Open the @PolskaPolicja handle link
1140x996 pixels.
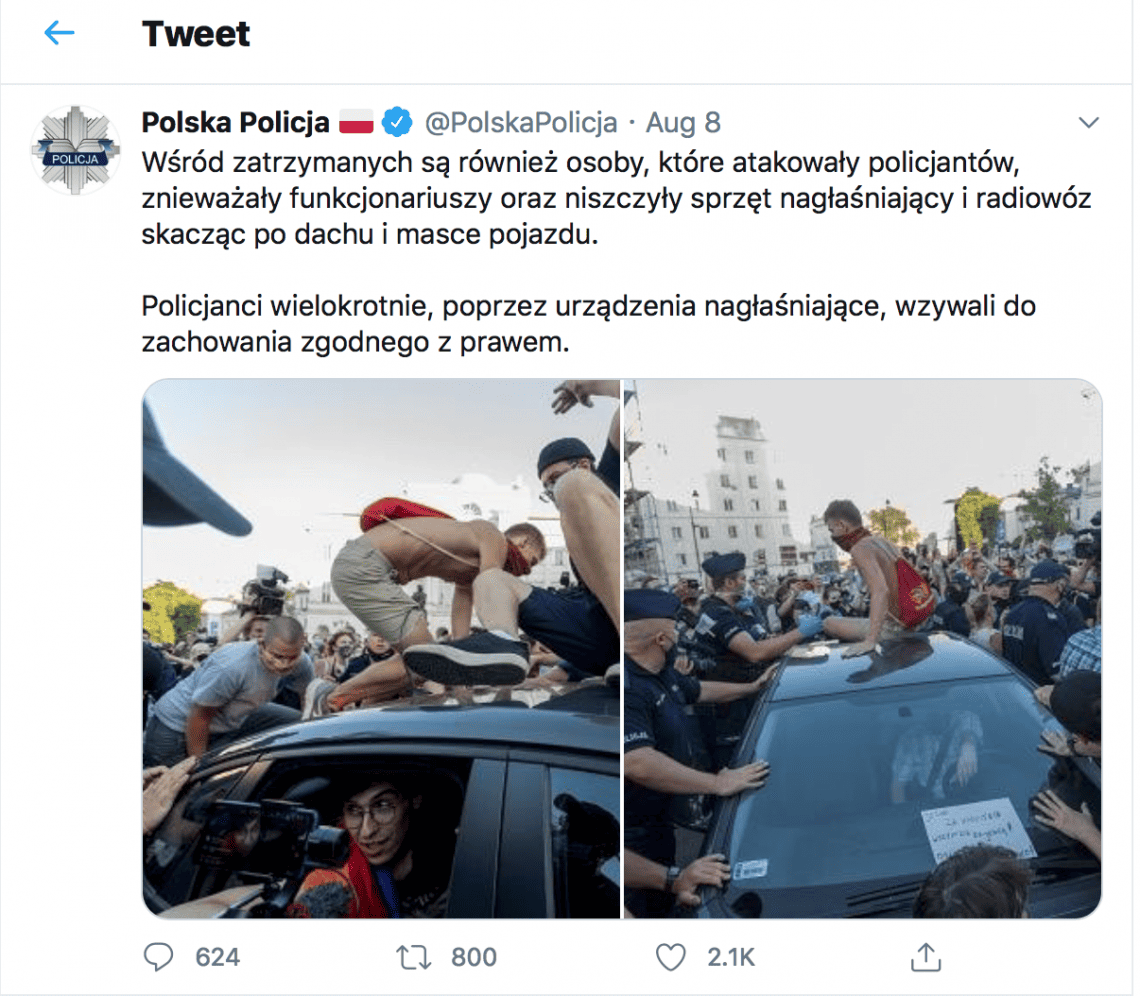(x=521, y=122)
